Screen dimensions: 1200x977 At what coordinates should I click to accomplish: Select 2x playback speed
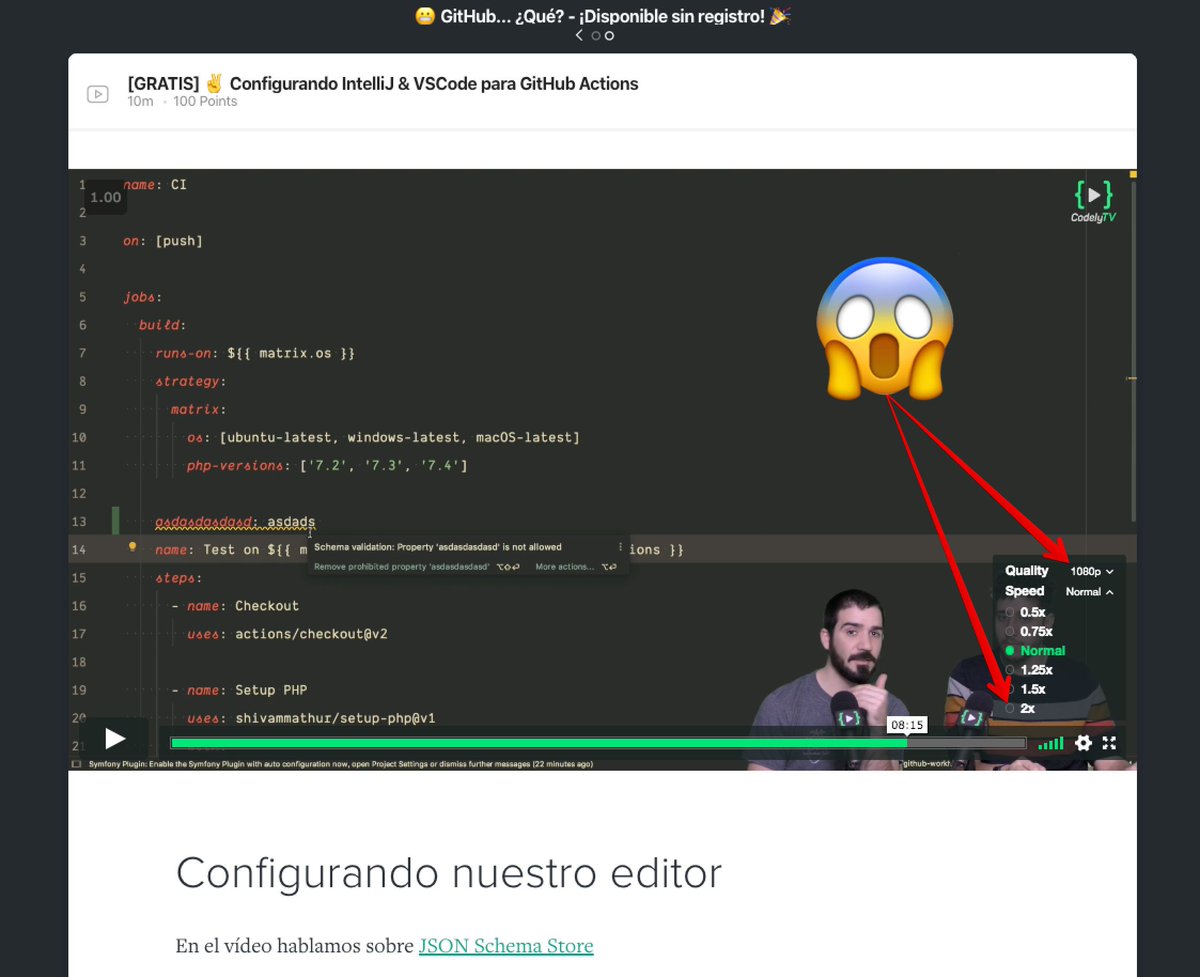[1021, 709]
